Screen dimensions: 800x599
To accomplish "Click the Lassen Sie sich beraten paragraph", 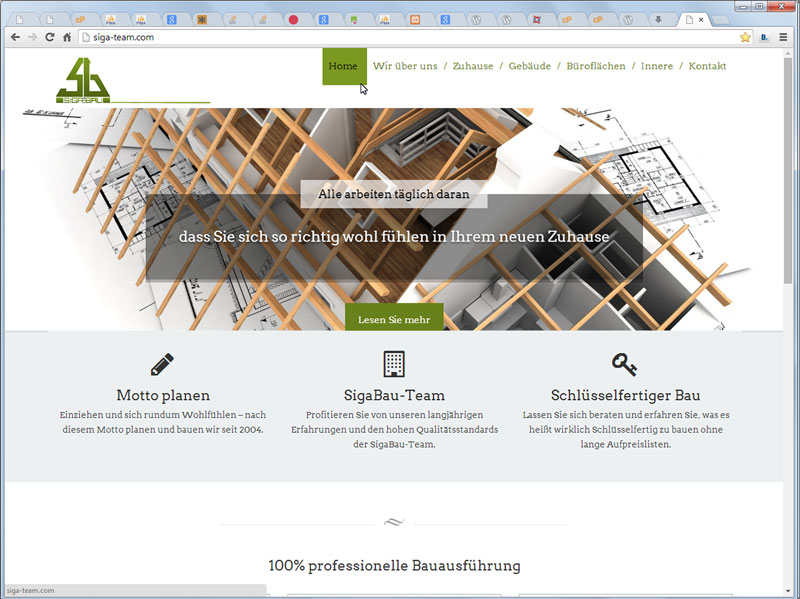I will point(626,430).
